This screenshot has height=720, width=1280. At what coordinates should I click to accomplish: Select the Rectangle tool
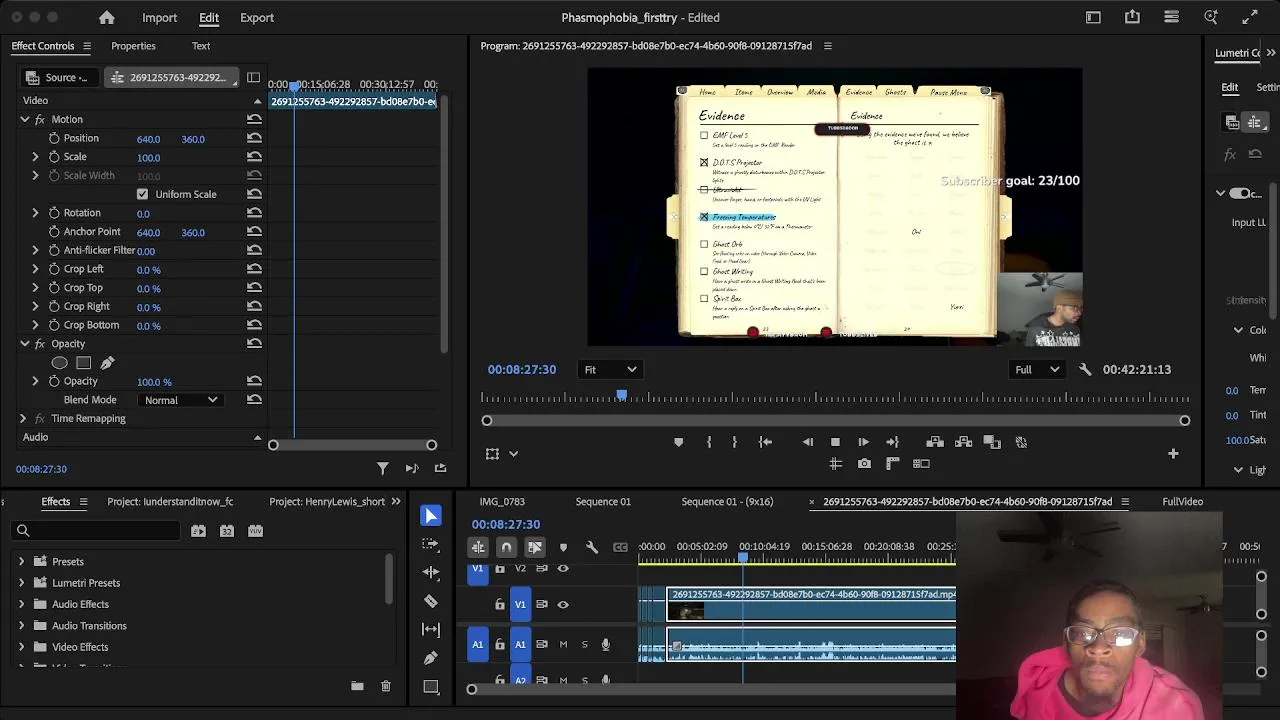431,687
